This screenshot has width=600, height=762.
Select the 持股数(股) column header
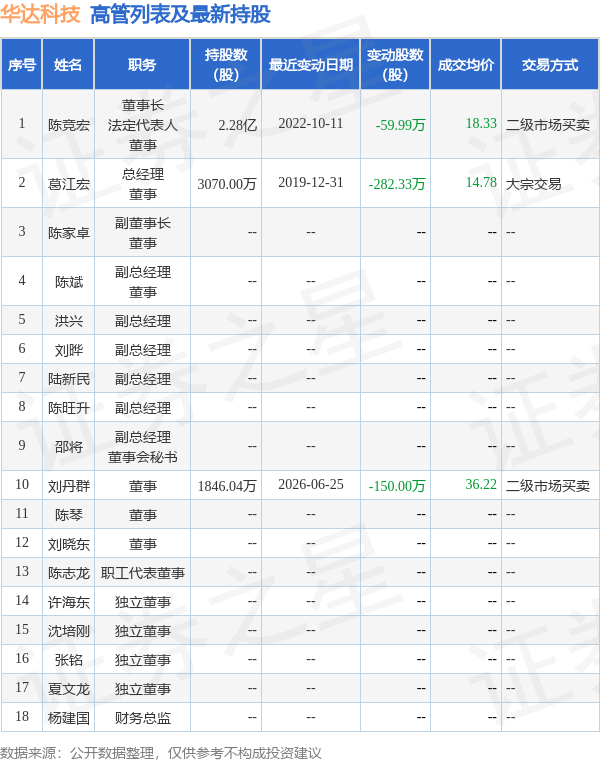point(226,65)
